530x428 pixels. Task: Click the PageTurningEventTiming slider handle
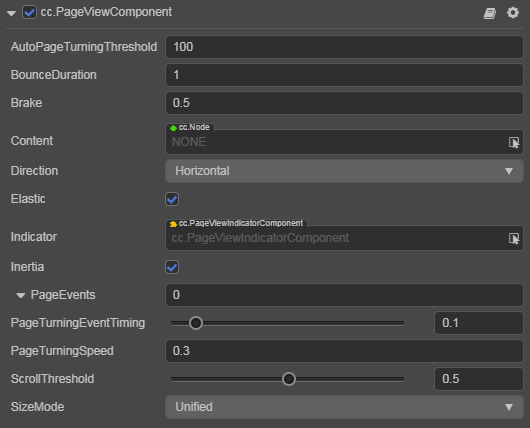point(196,323)
